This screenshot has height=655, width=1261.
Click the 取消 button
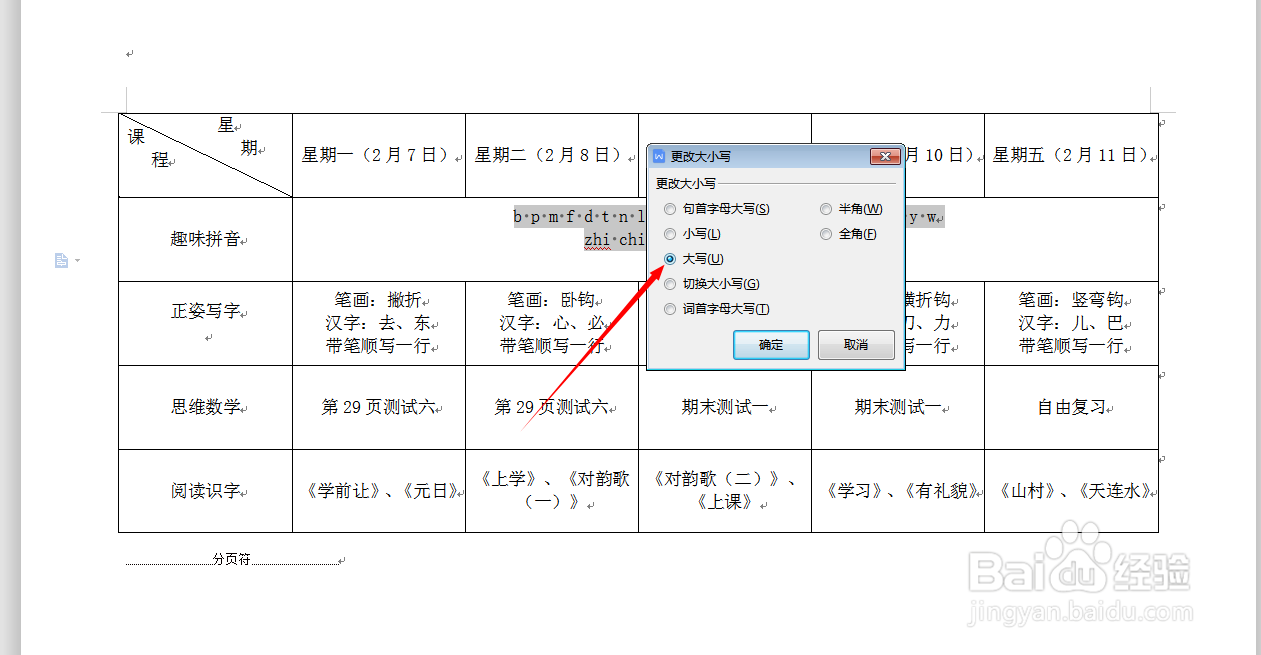coord(856,344)
